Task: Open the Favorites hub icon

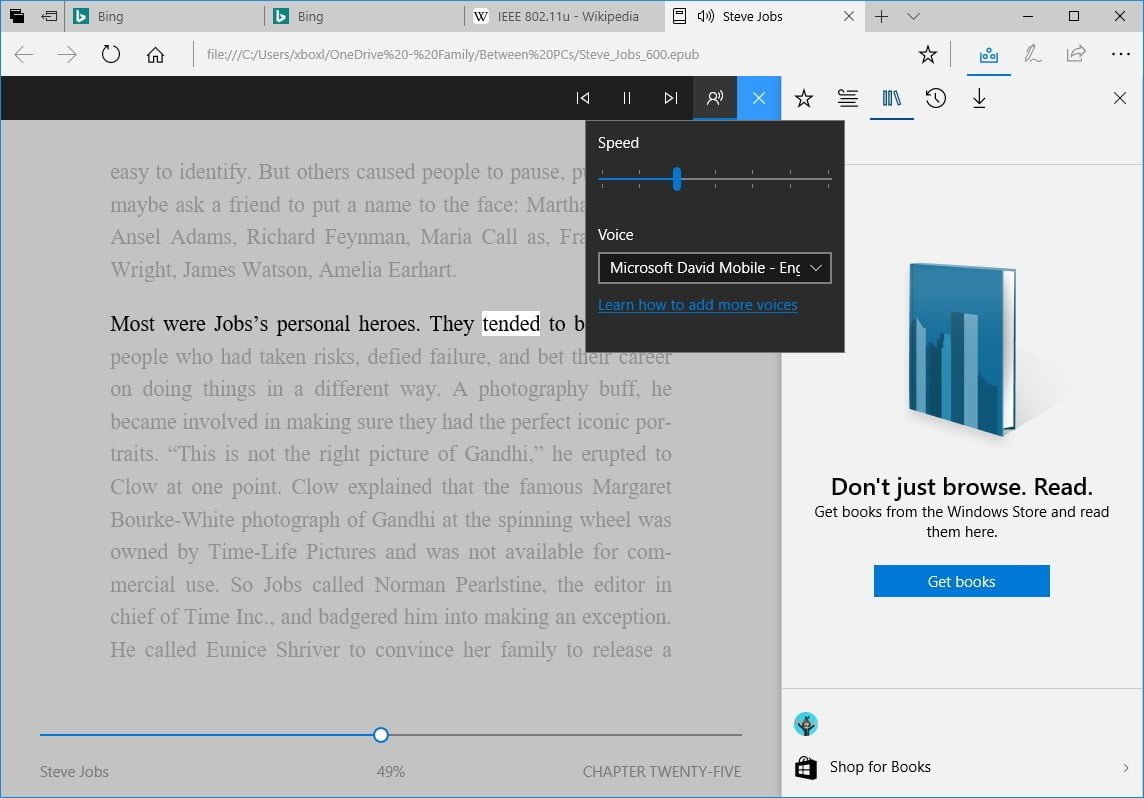Action: pyautogui.click(x=804, y=98)
